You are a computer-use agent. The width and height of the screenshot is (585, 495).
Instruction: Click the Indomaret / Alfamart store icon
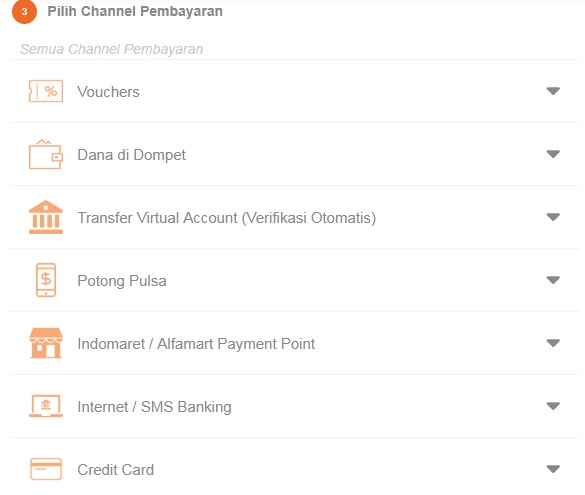pos(46,343)
